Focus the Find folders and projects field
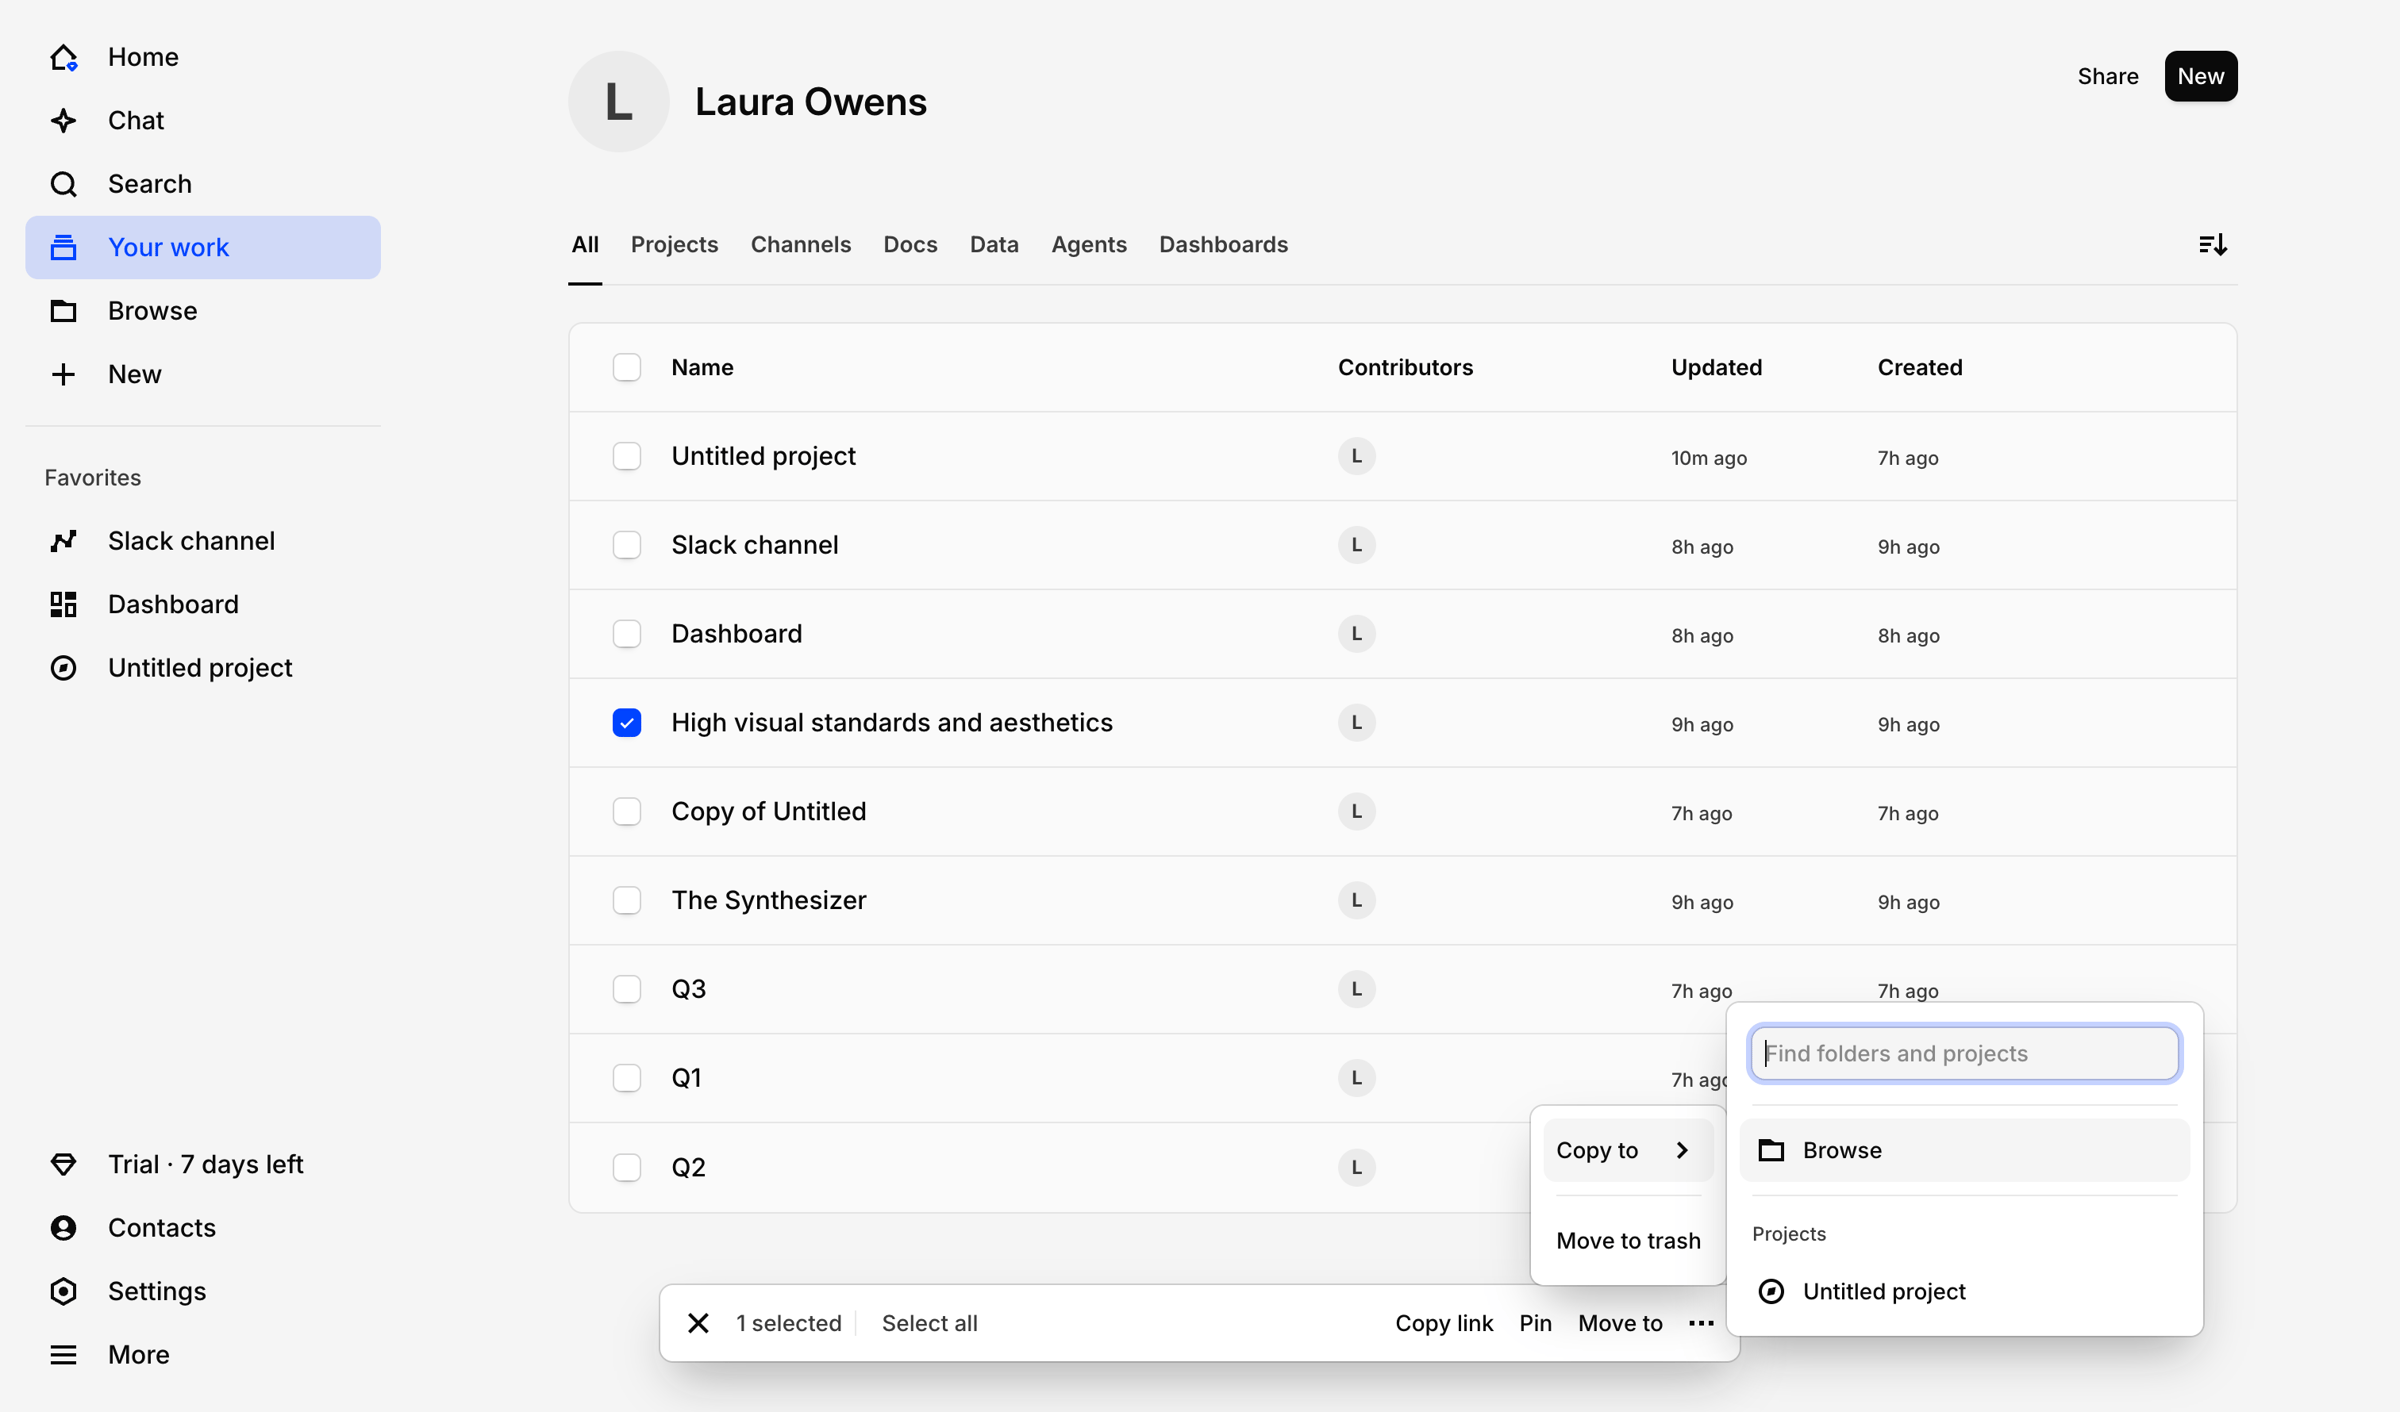 (x=1964, y=1053)
